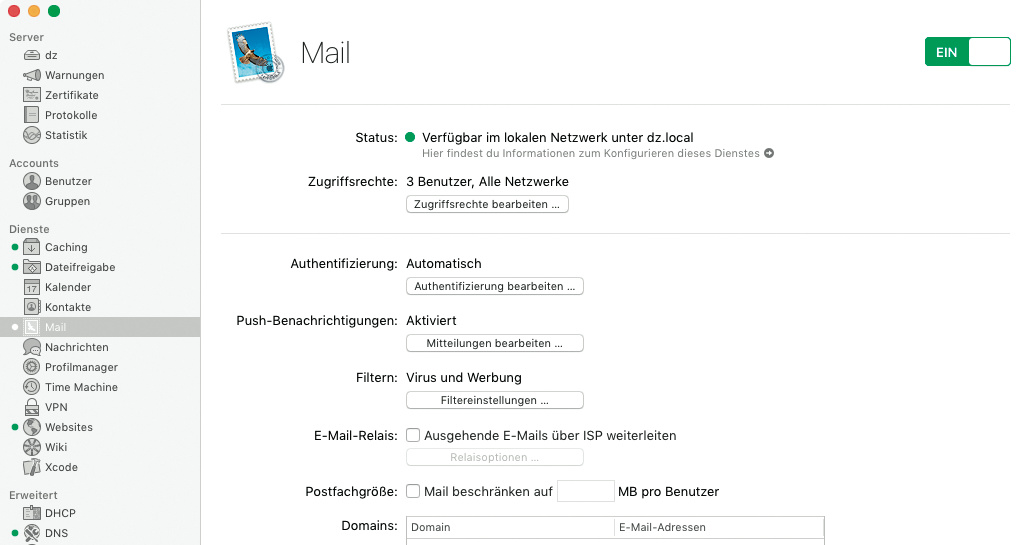
Task: Open the Filtereinstellungen button
Action: pos(494,400)
